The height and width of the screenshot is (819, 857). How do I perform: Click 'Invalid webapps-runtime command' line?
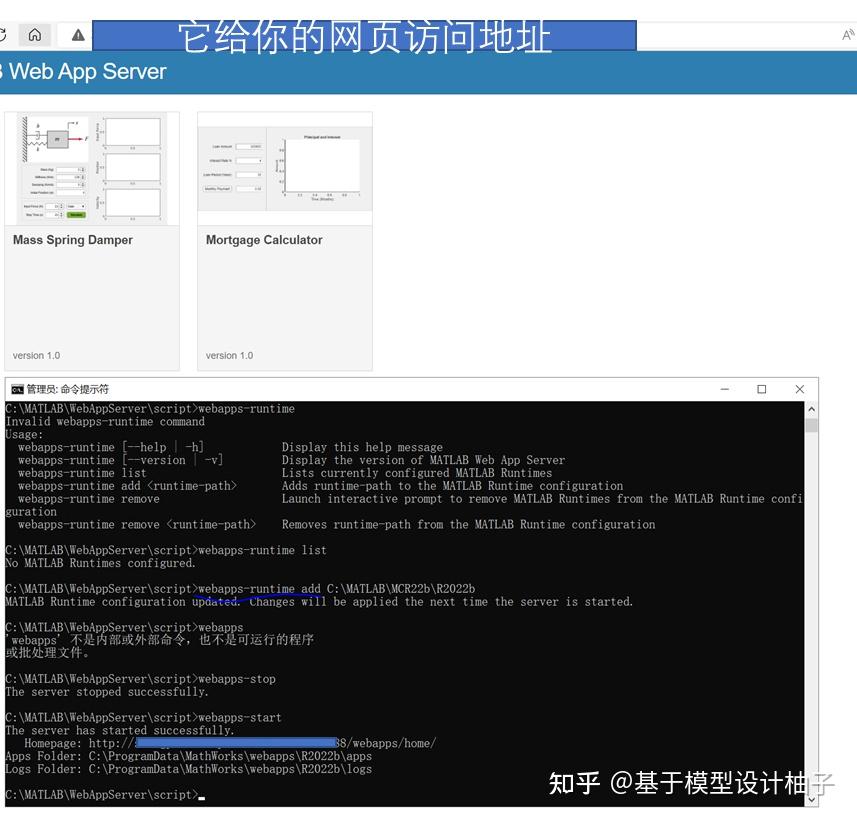[x=105, y=422]
